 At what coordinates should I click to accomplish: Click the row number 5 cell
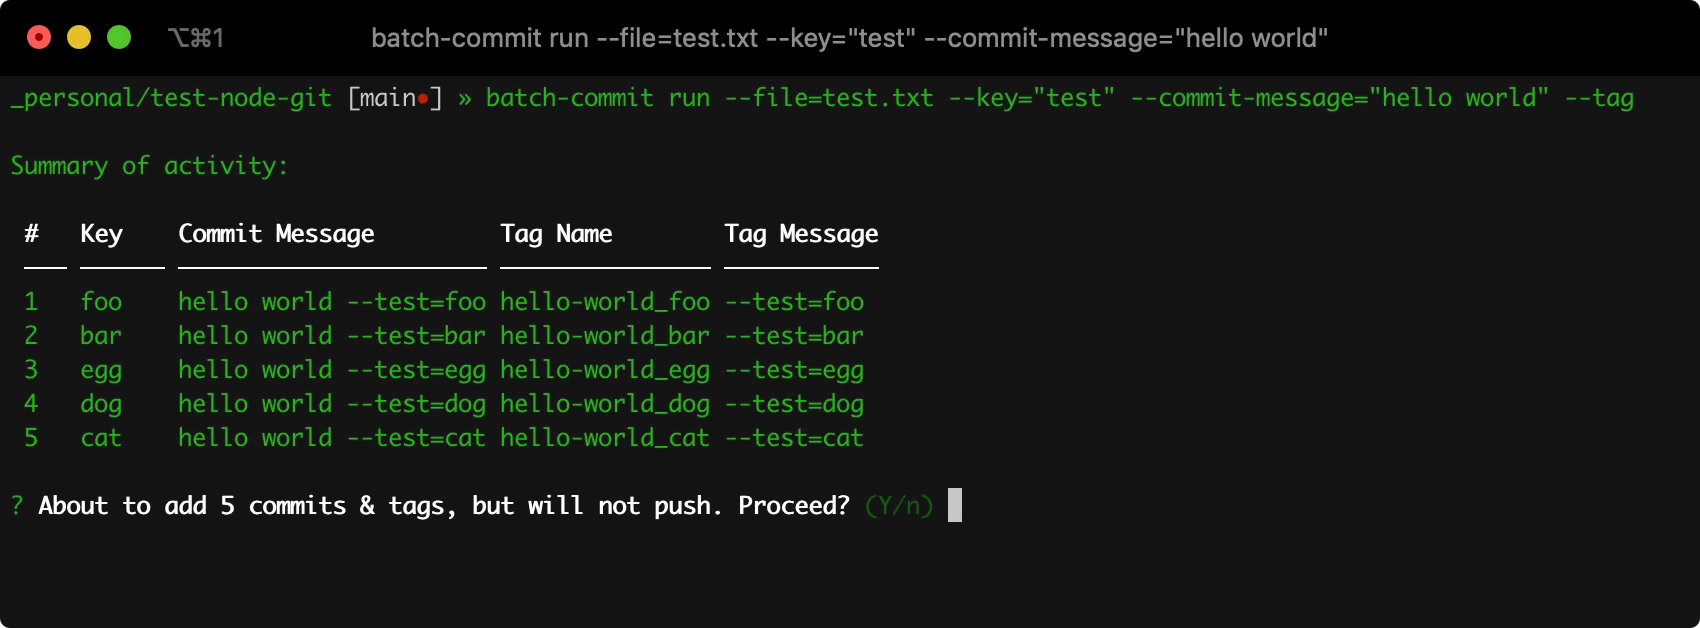tap(31, 438)
